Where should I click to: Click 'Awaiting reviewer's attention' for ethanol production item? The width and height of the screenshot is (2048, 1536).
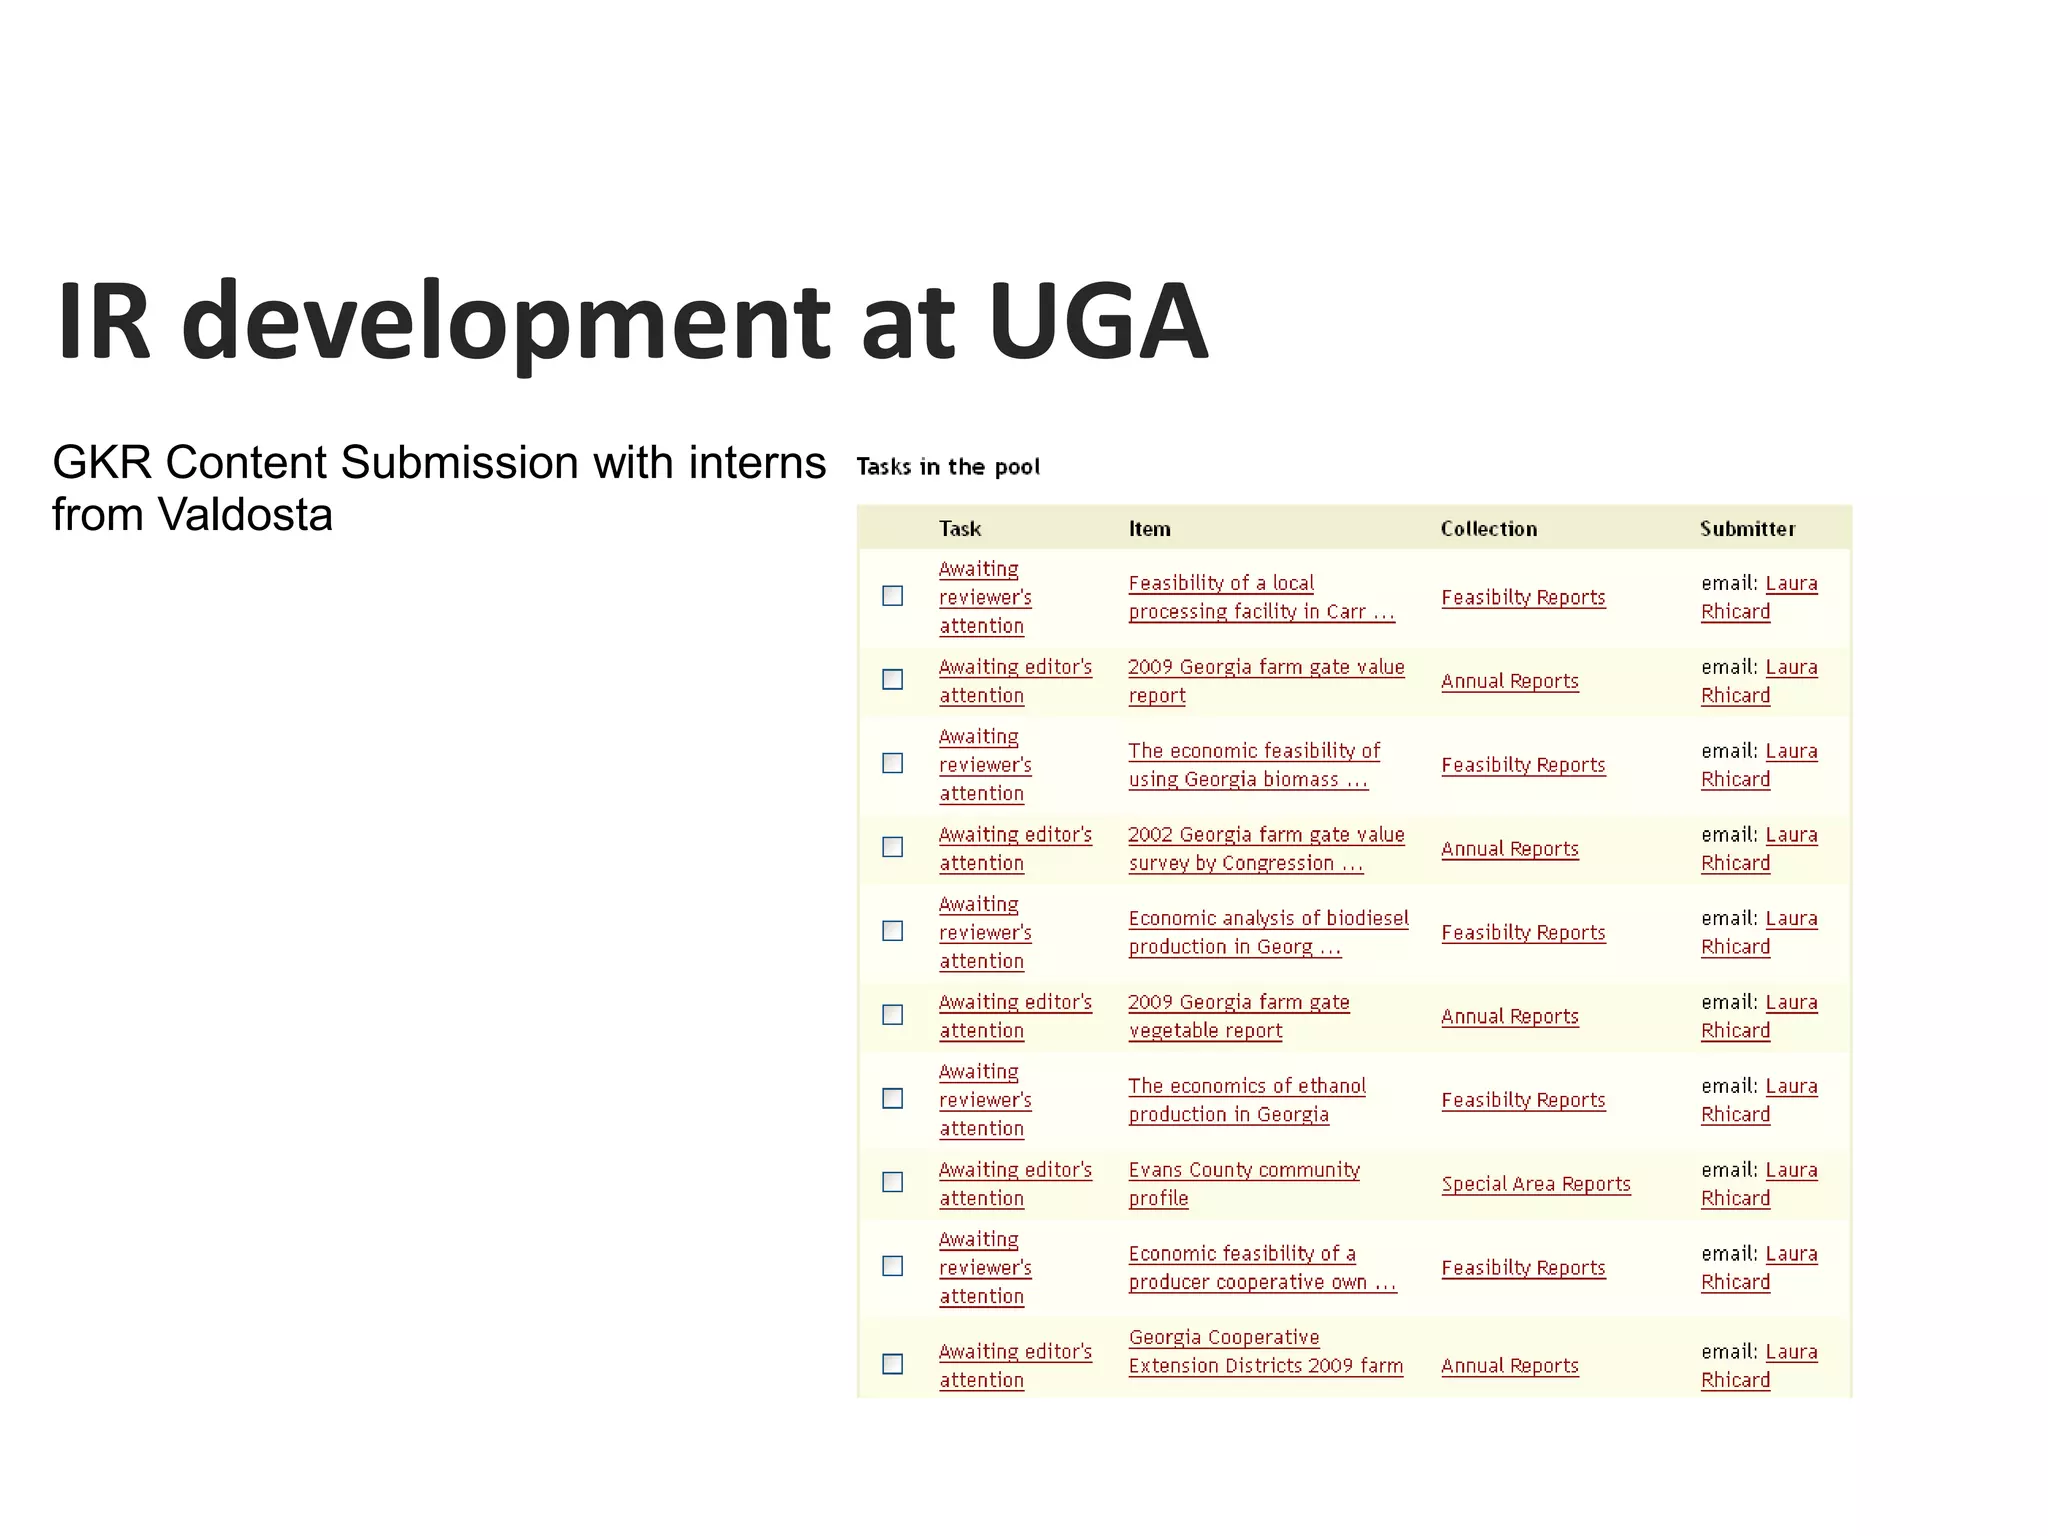(985, 1100)
